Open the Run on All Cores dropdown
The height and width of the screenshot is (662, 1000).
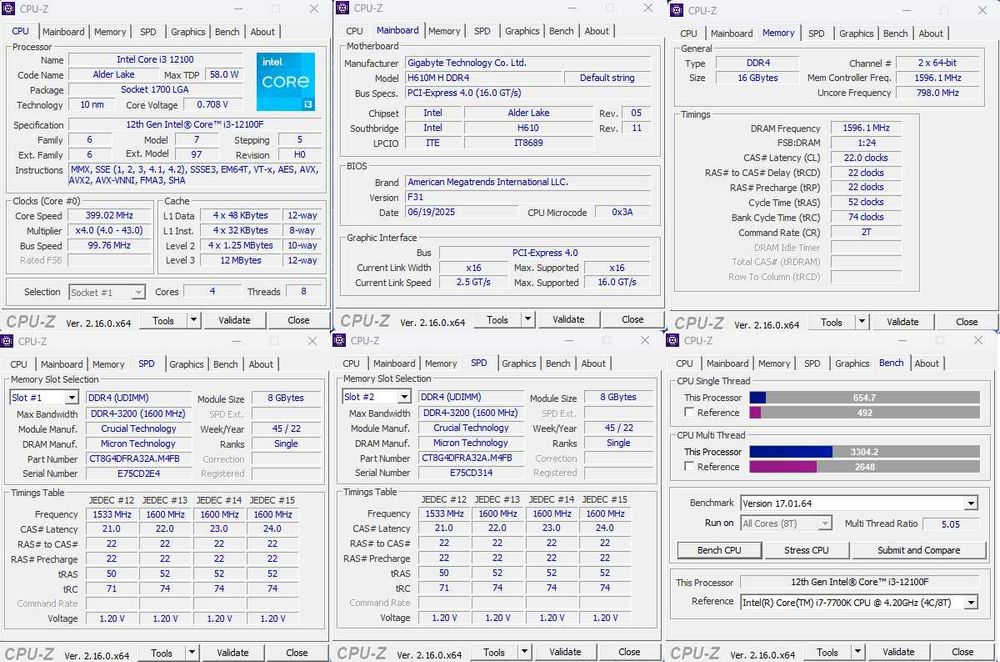coord(786,524)
